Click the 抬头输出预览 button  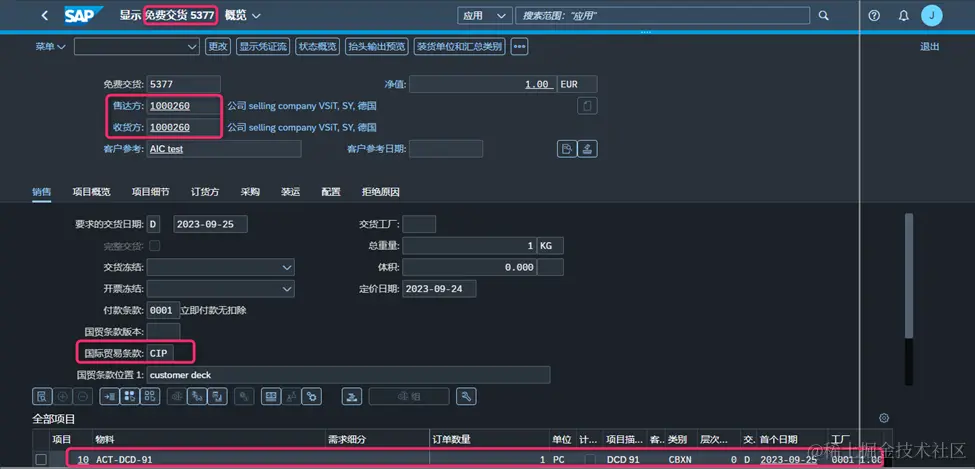(x=377, y=47)
